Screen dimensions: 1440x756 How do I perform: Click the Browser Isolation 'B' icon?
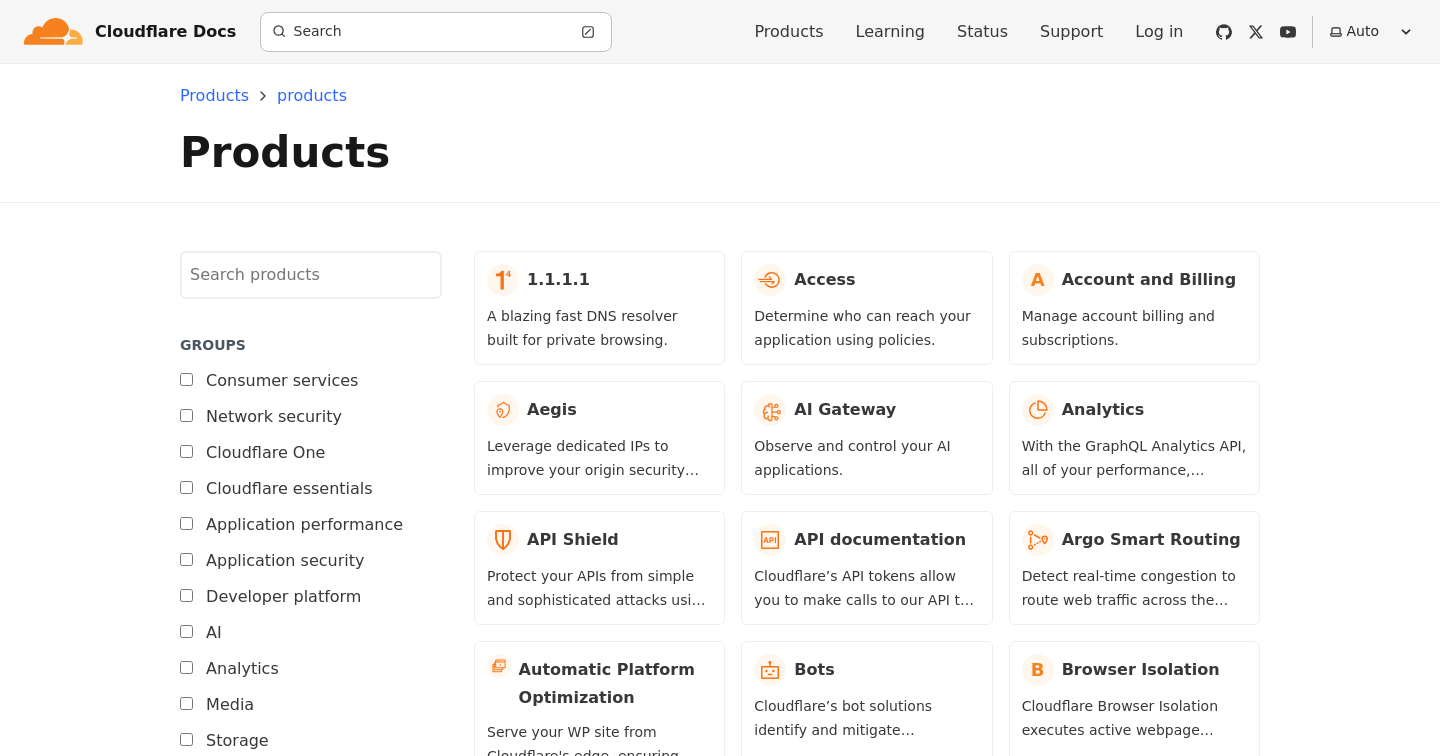click(x=1038, y=670)
